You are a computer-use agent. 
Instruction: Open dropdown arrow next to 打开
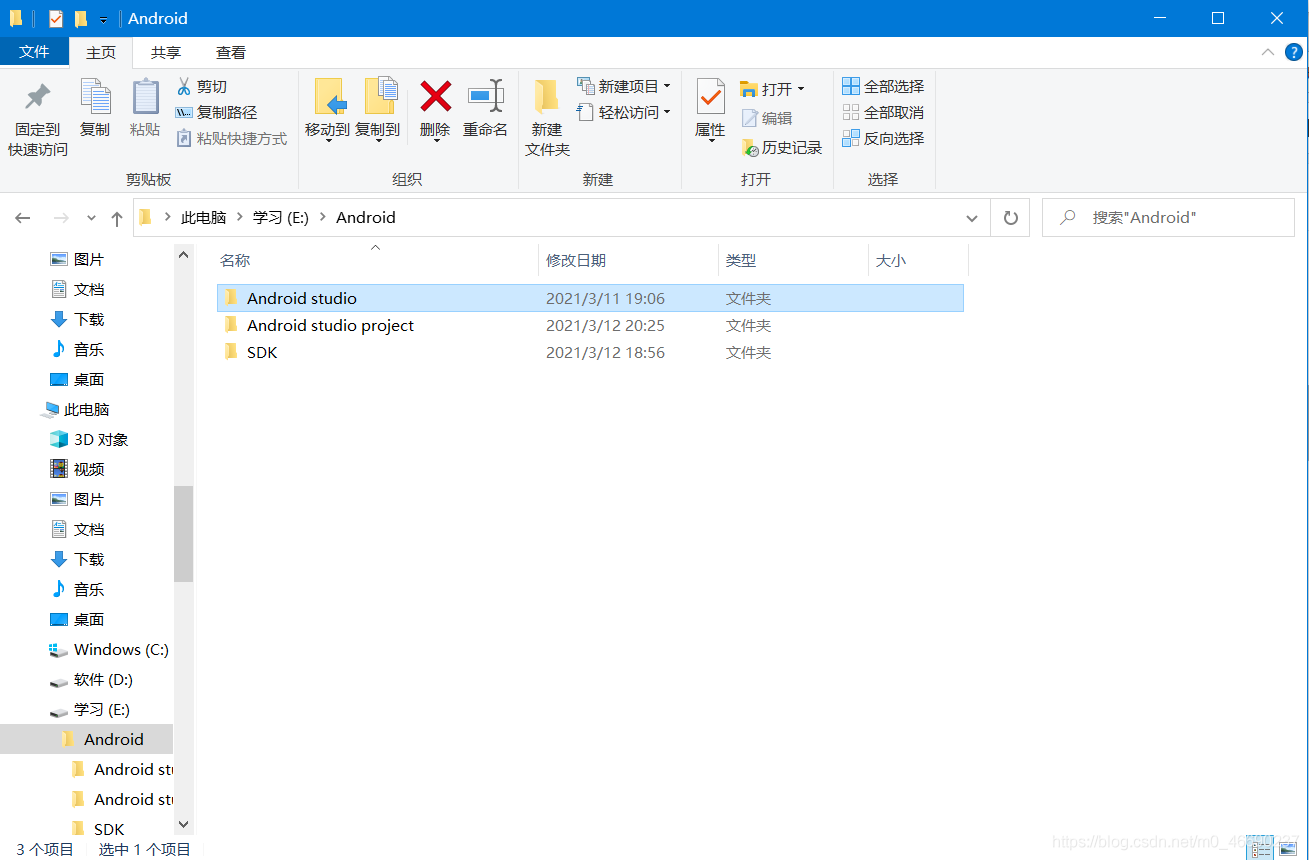[800, 89]
